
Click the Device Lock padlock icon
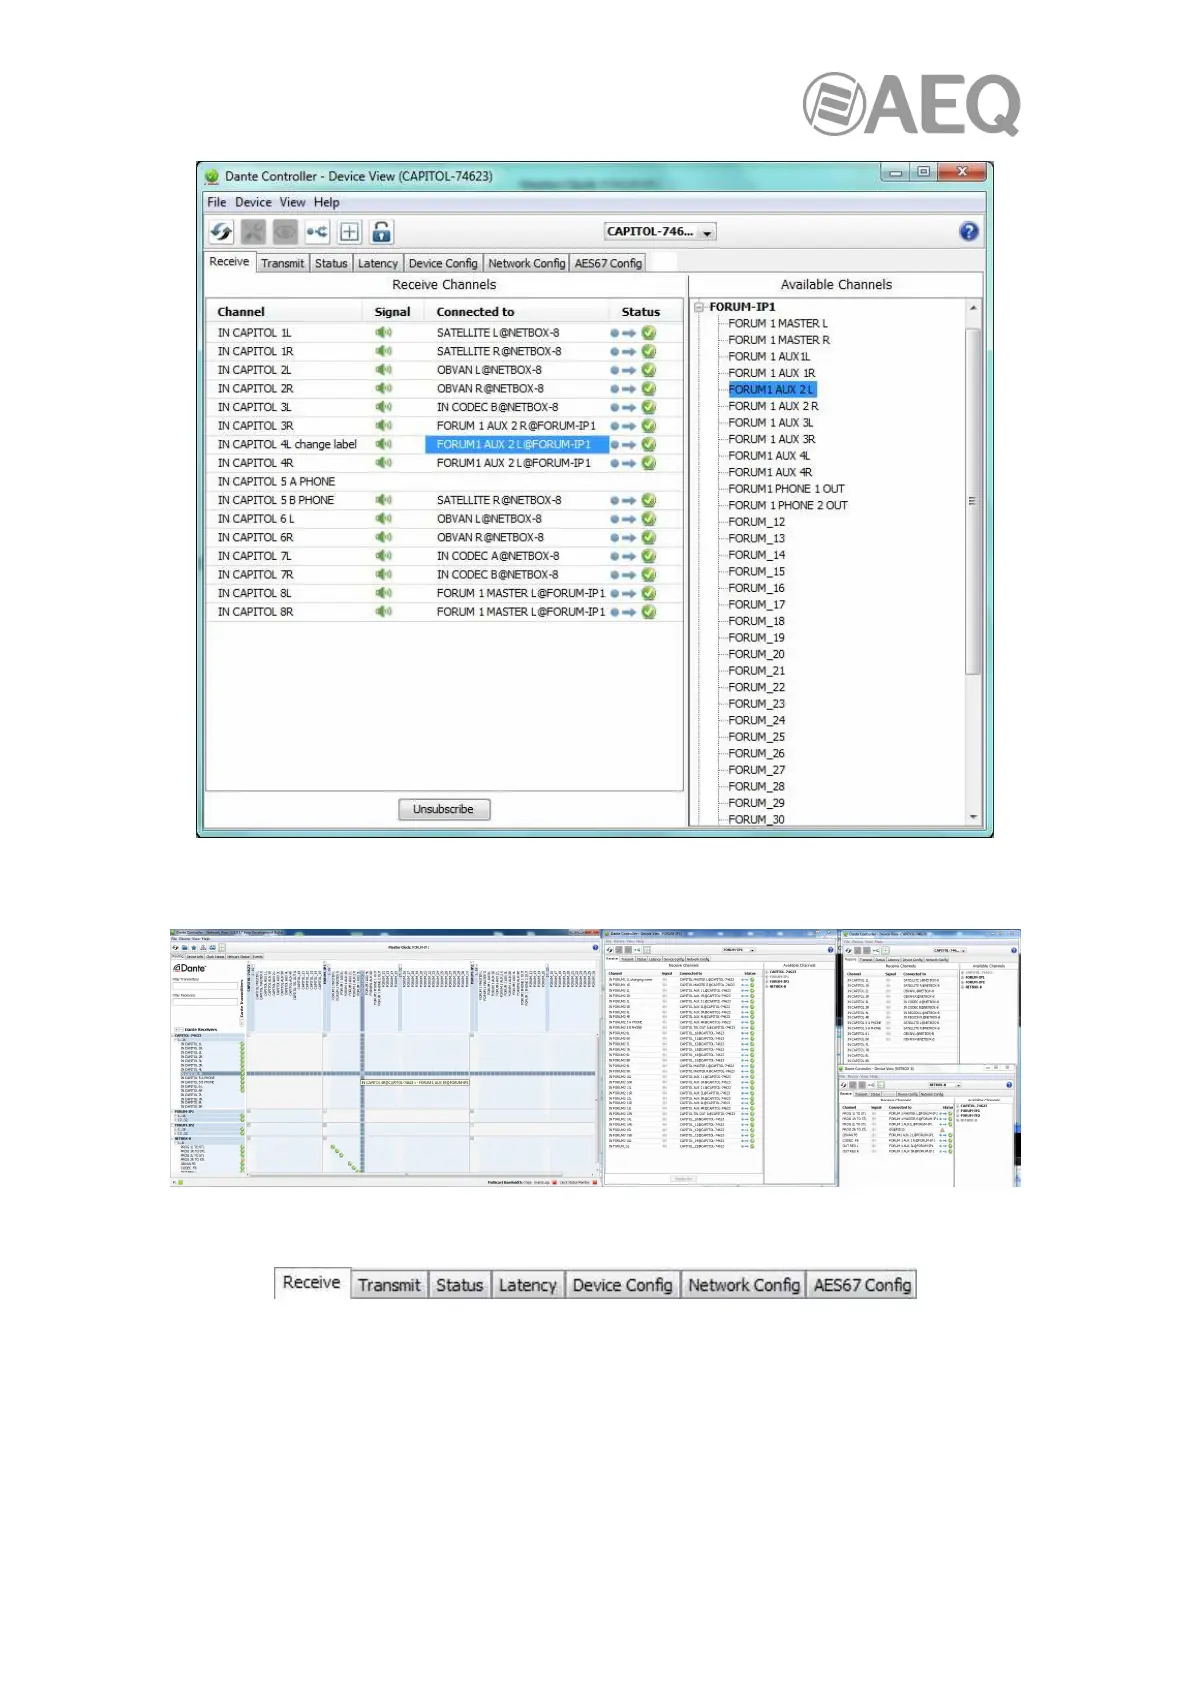click(x=381, y=232)
